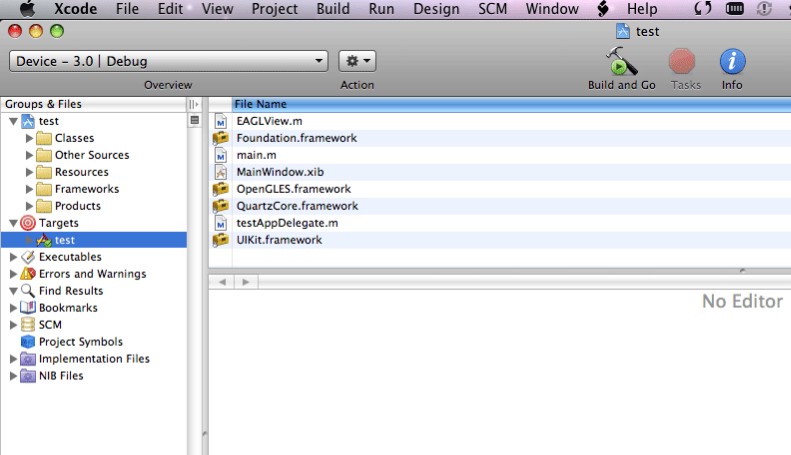This screenshot has height=455, width=791.
Task: Click the Targets bullseye icon
Action: pos(28,223)
